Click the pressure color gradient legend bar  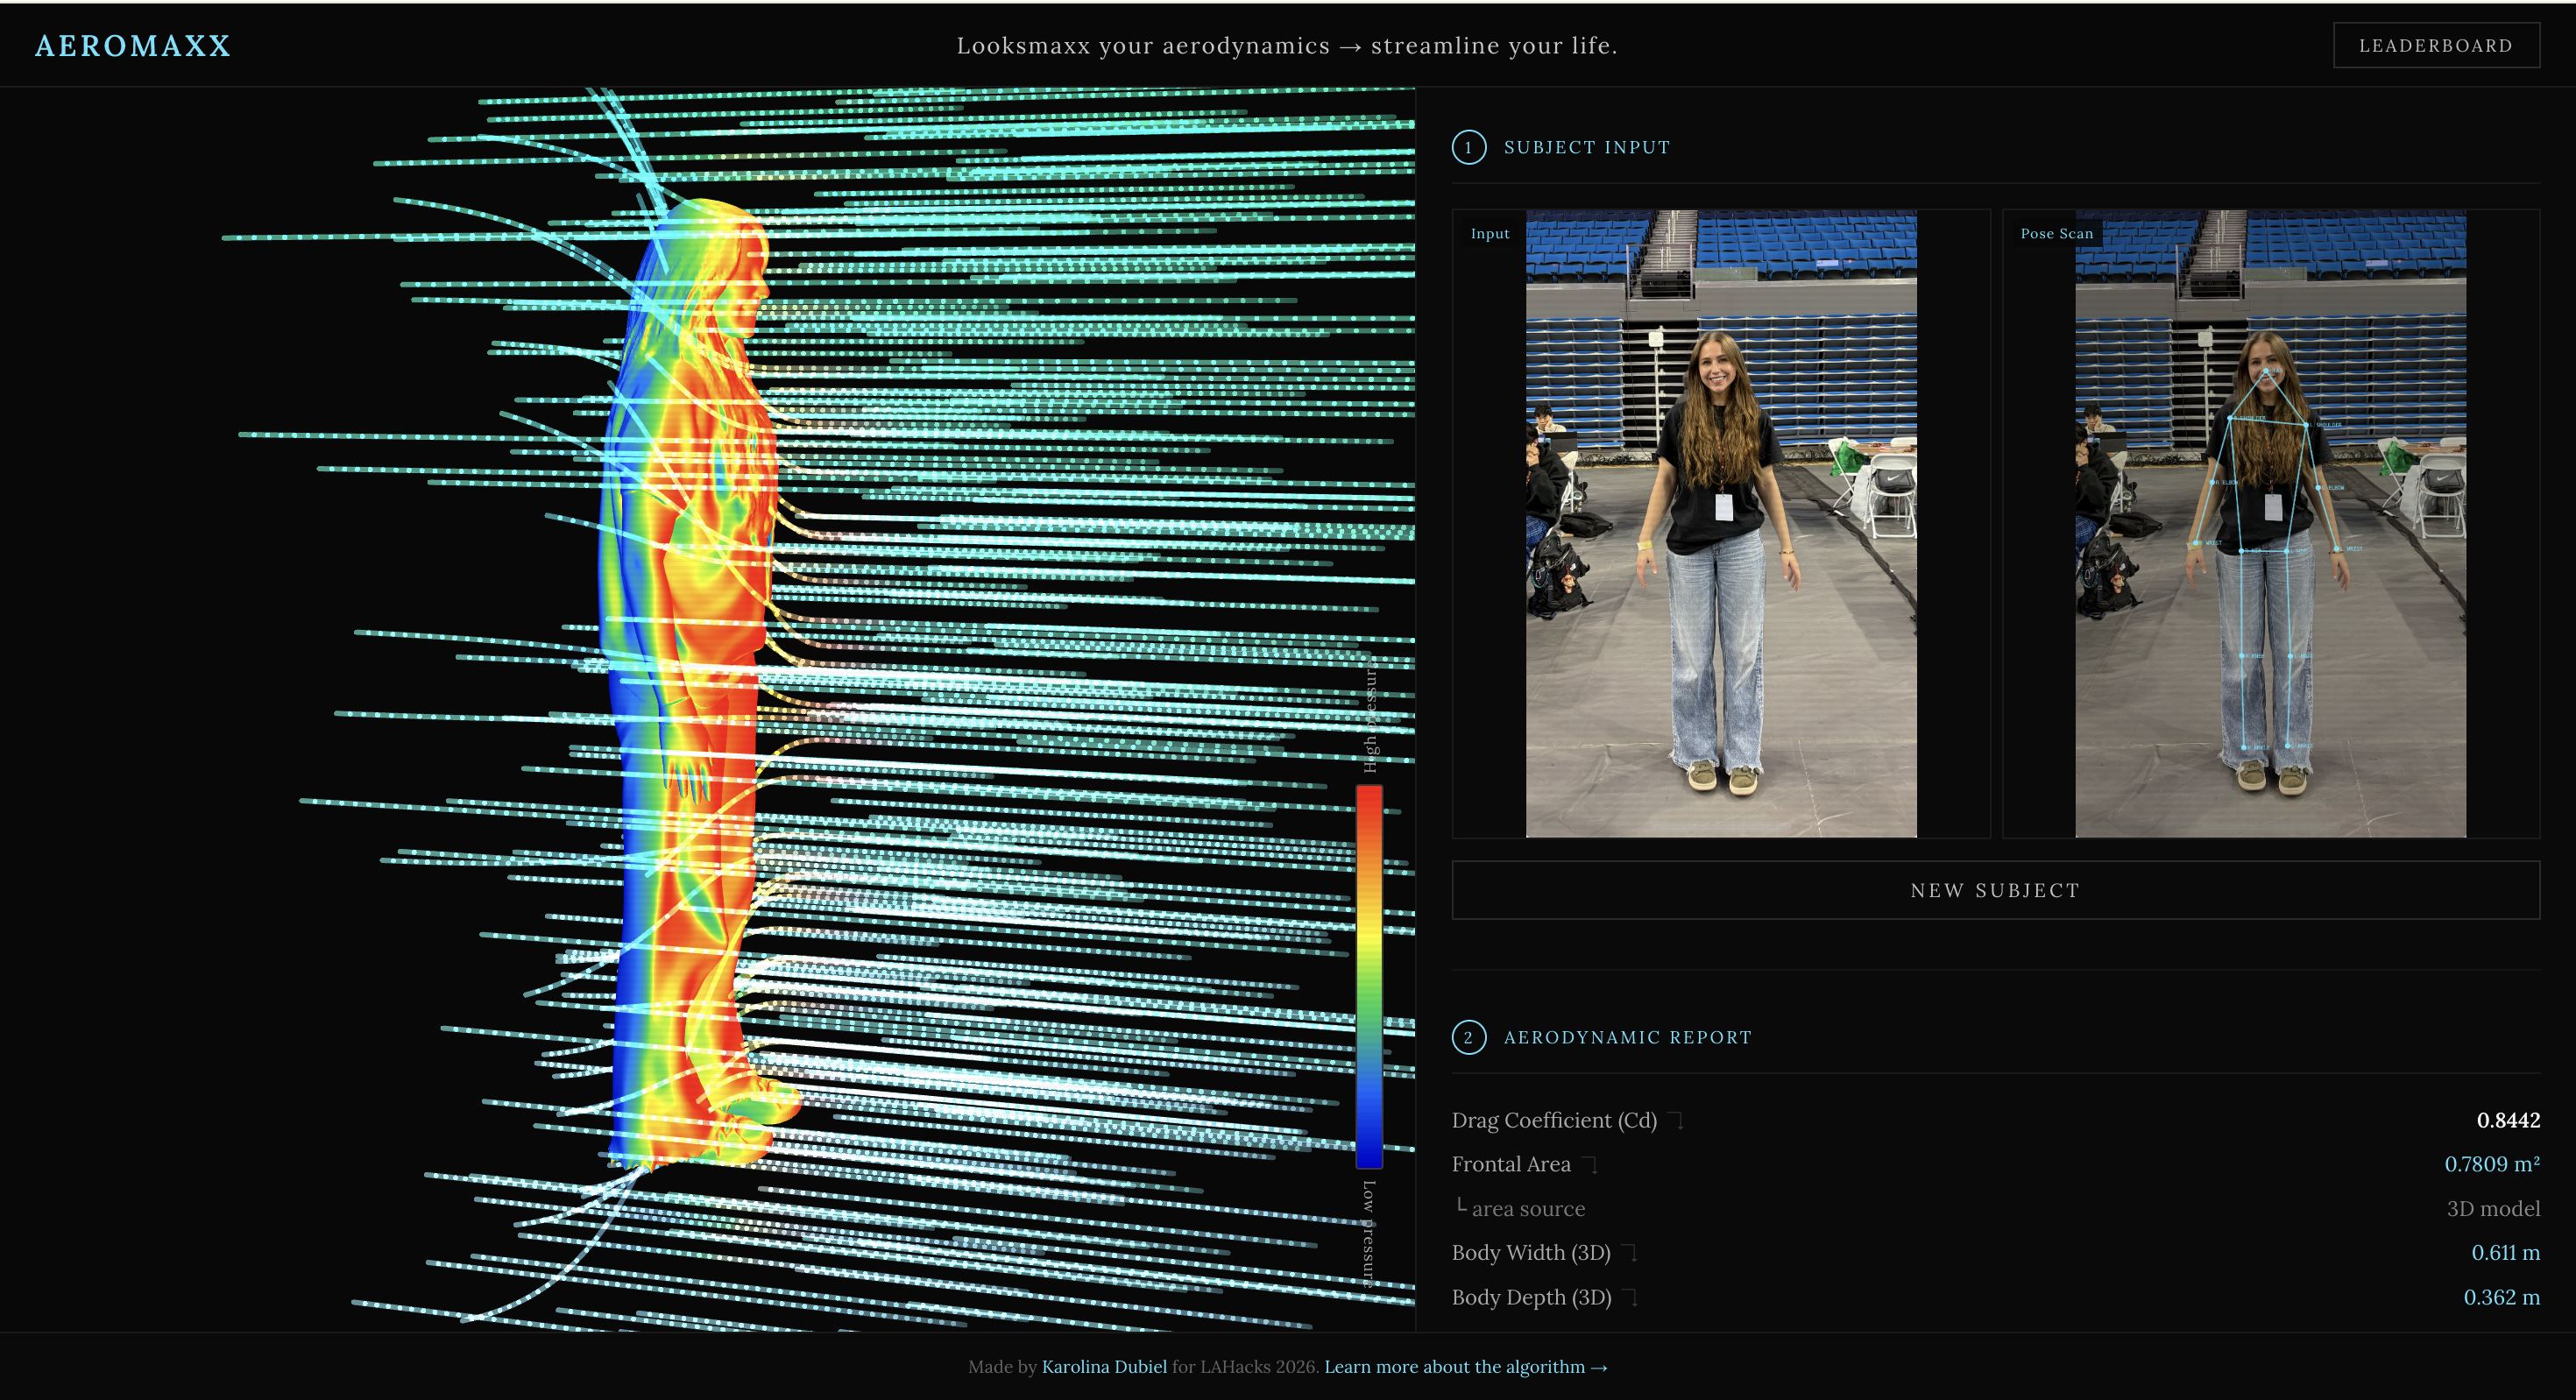point(1369,975)
